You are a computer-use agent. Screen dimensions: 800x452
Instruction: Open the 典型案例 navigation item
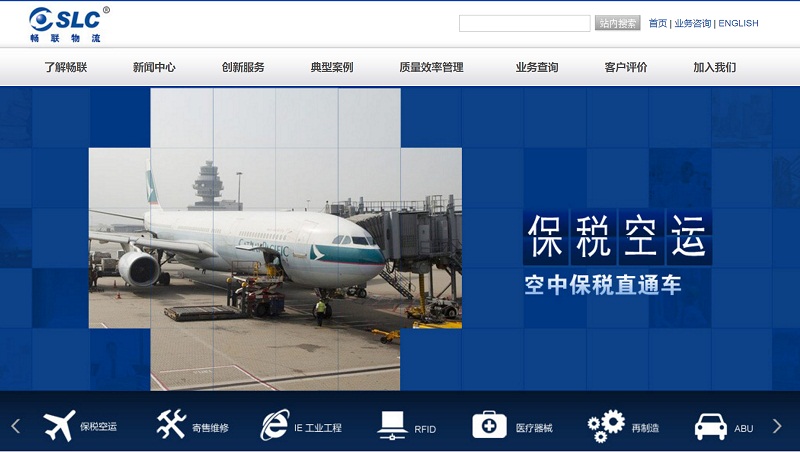pos(332,68)
